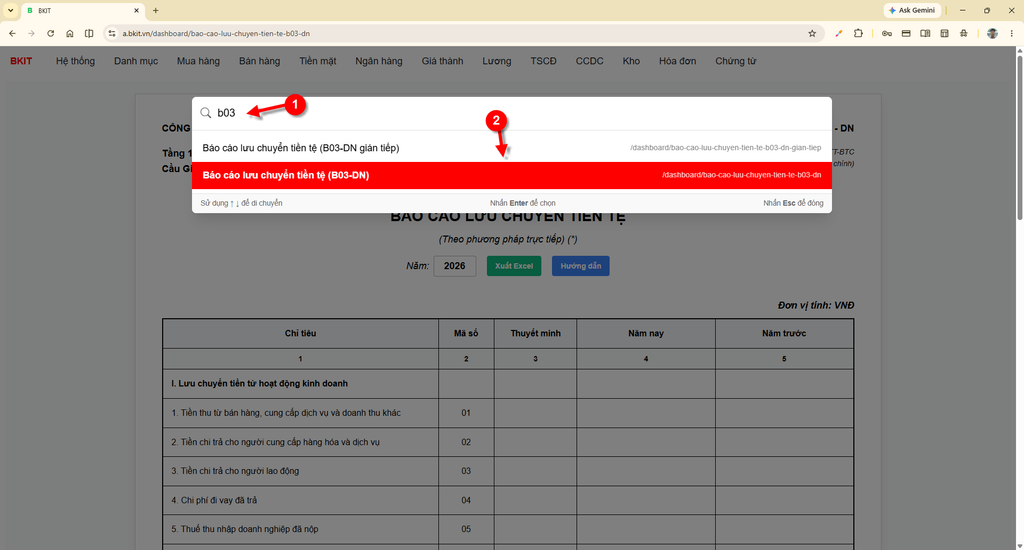Open the Extensions puzzle icon
Screen dimensions: 1024x550
[x=858, y=33]
